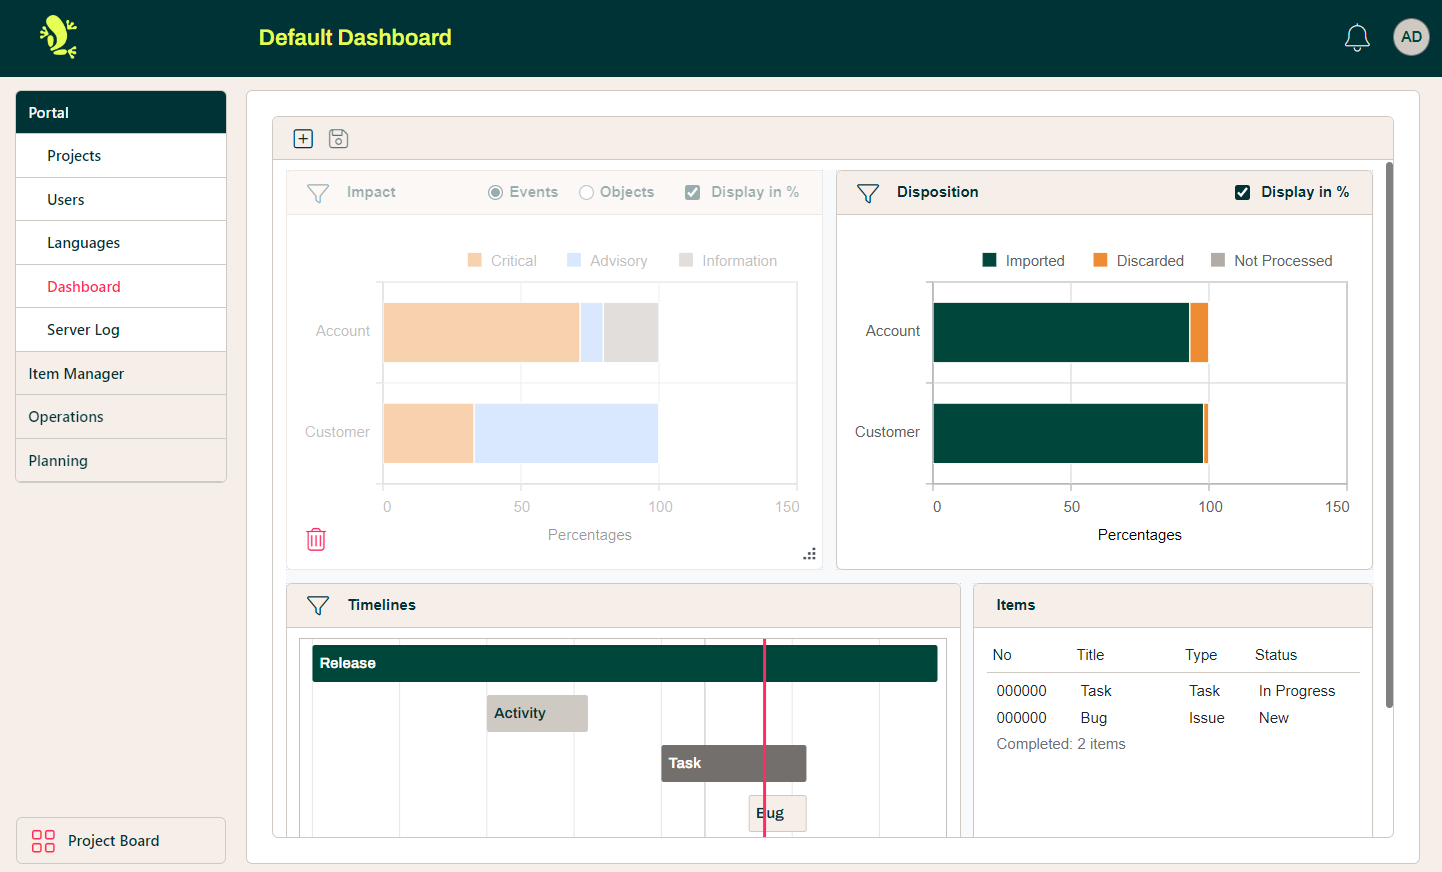Toggle Display in % in Impact panel
1442x872 pixels.
pos(692,193)
